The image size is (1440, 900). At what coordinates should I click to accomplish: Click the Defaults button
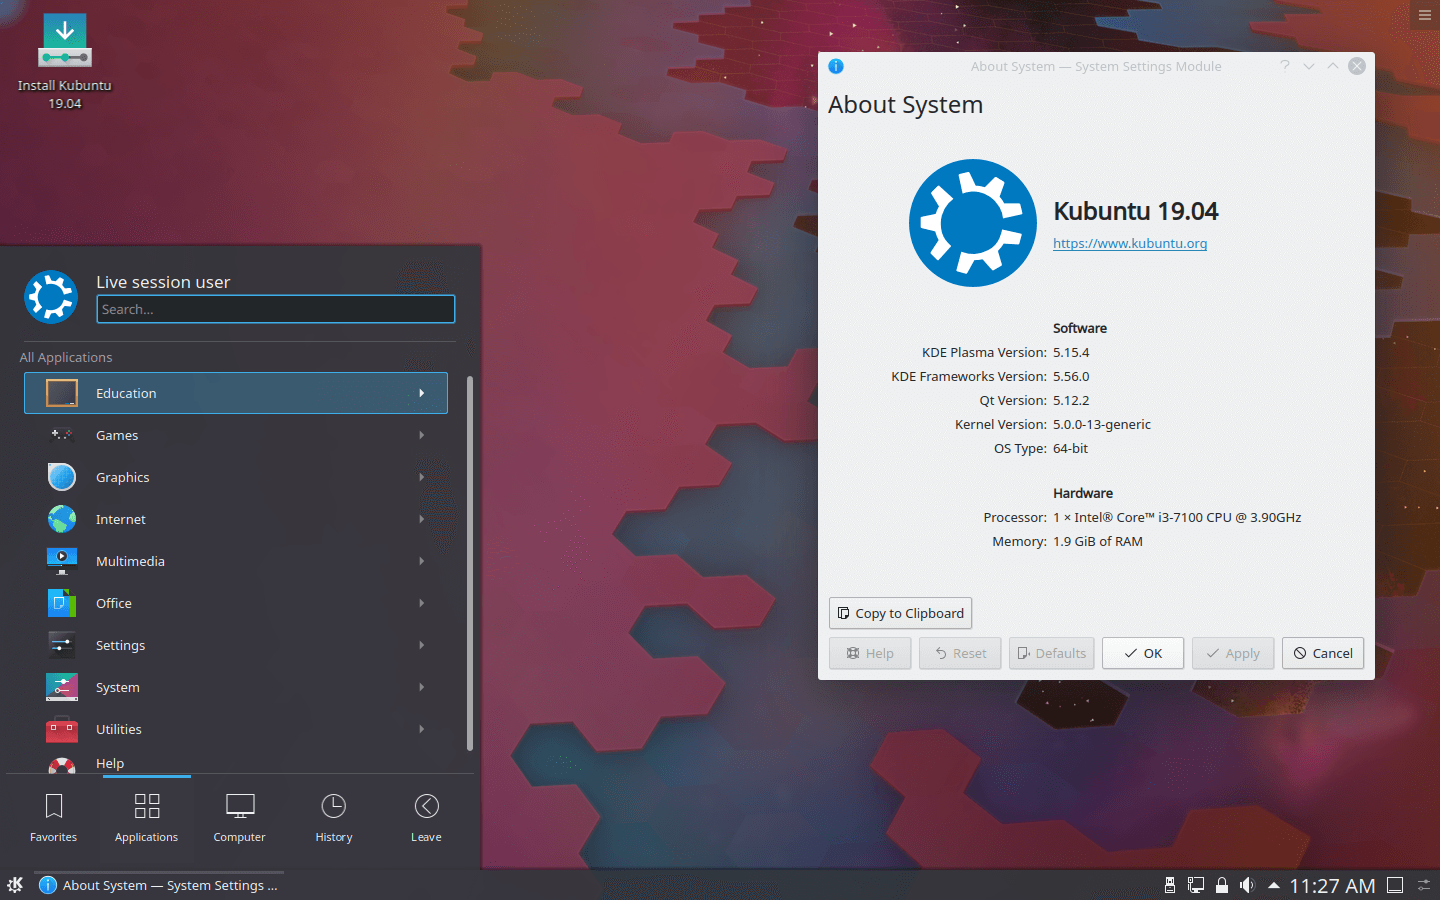click(1052, 653)
